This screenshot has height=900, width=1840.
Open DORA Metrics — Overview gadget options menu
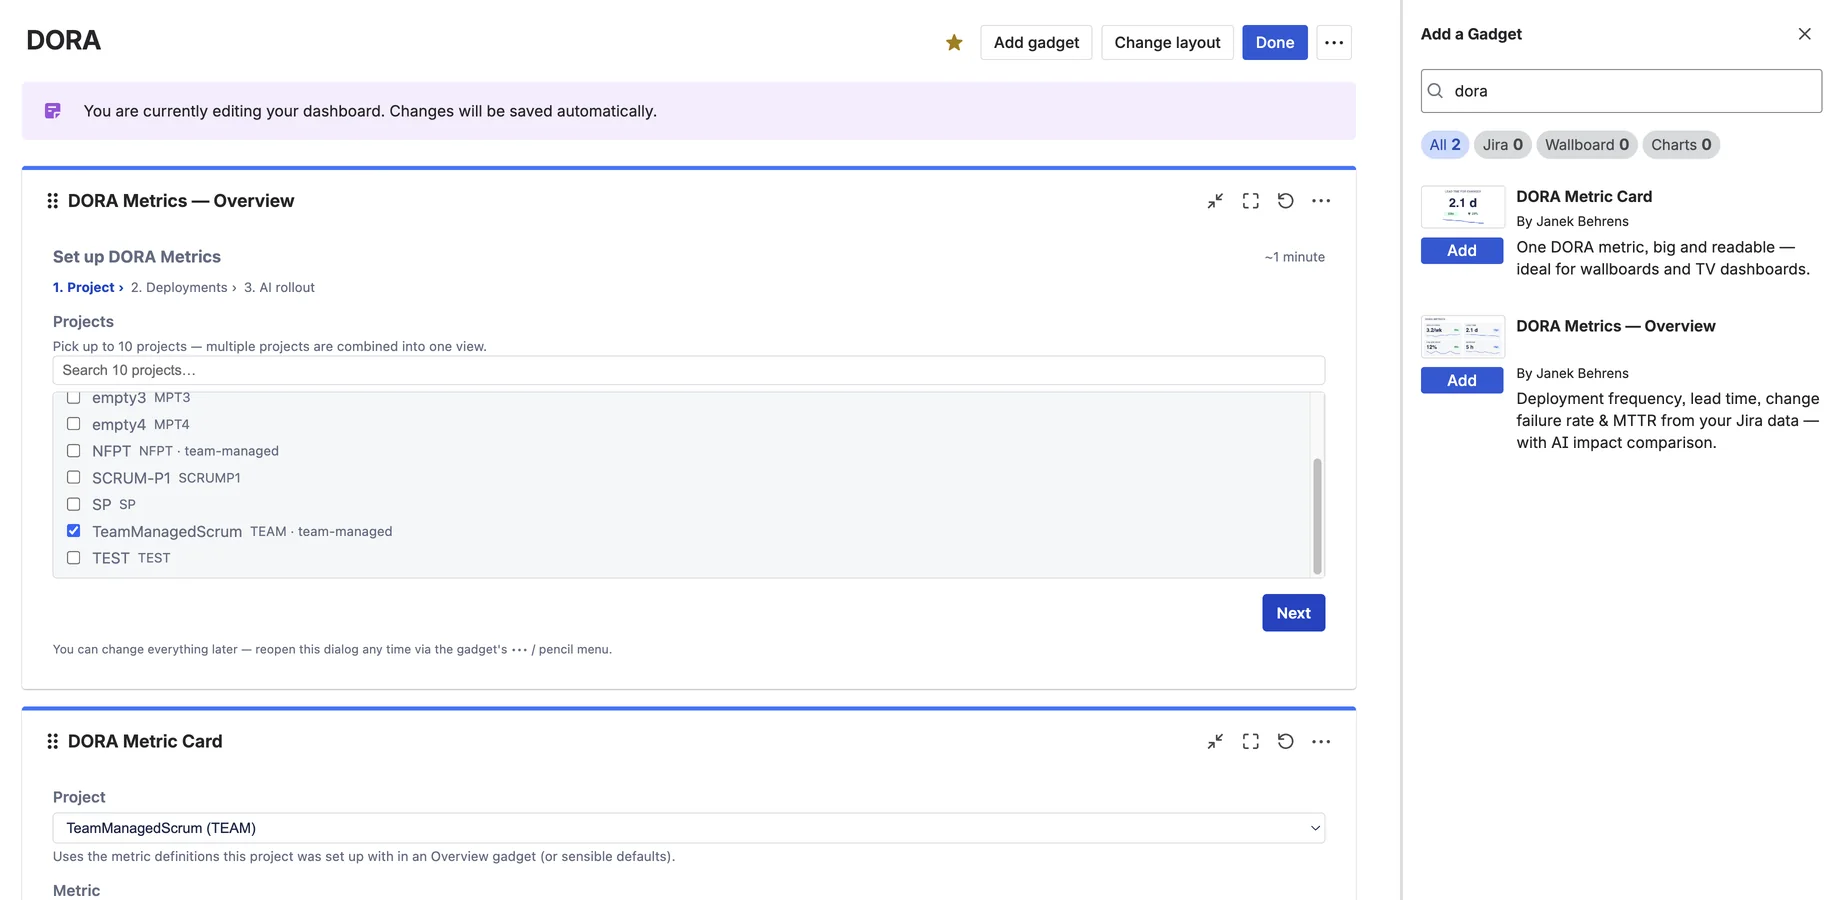[x=1321, y=201]
